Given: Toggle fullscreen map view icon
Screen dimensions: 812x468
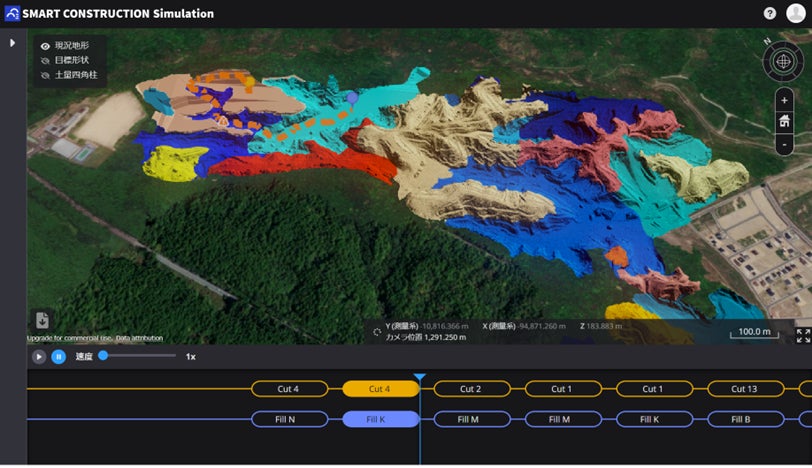Looking at the screenshot, I should 803,335.
